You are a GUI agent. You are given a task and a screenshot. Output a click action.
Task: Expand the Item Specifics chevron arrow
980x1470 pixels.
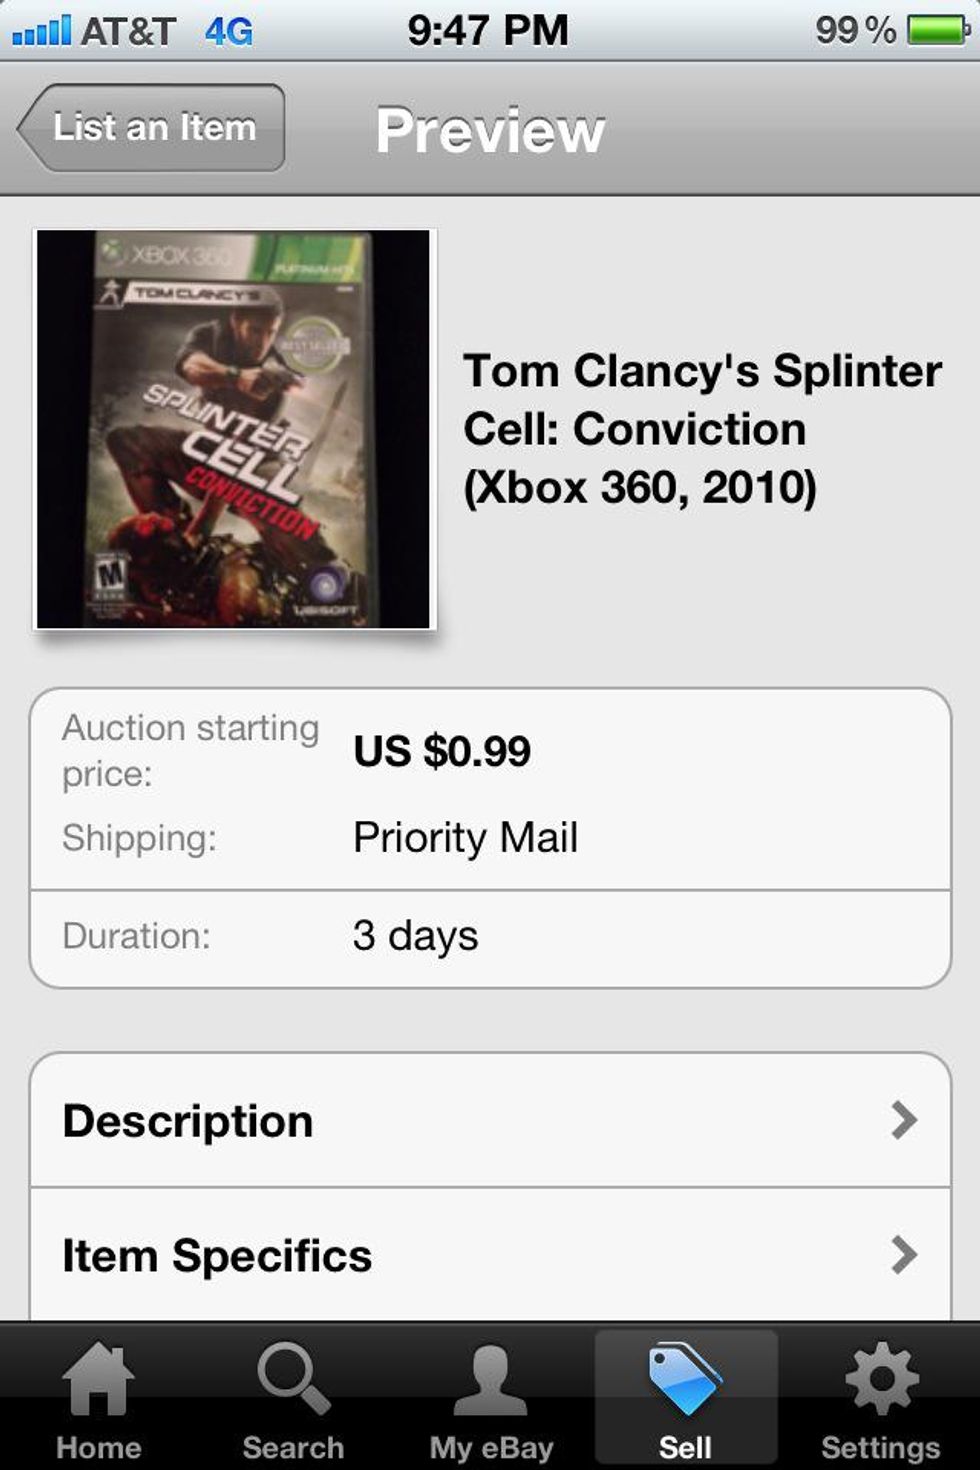click(x=904, y=1254)
